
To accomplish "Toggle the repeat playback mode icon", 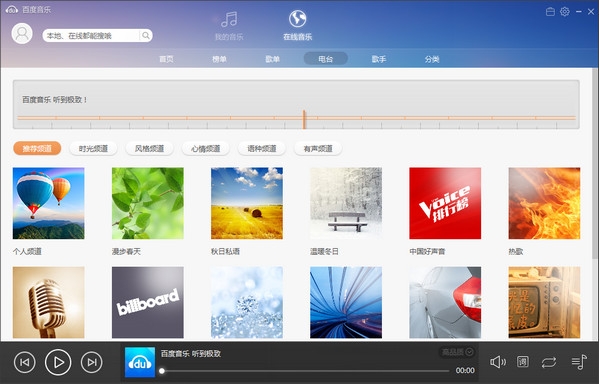I will pyautogui.click(x=549, y=362).
